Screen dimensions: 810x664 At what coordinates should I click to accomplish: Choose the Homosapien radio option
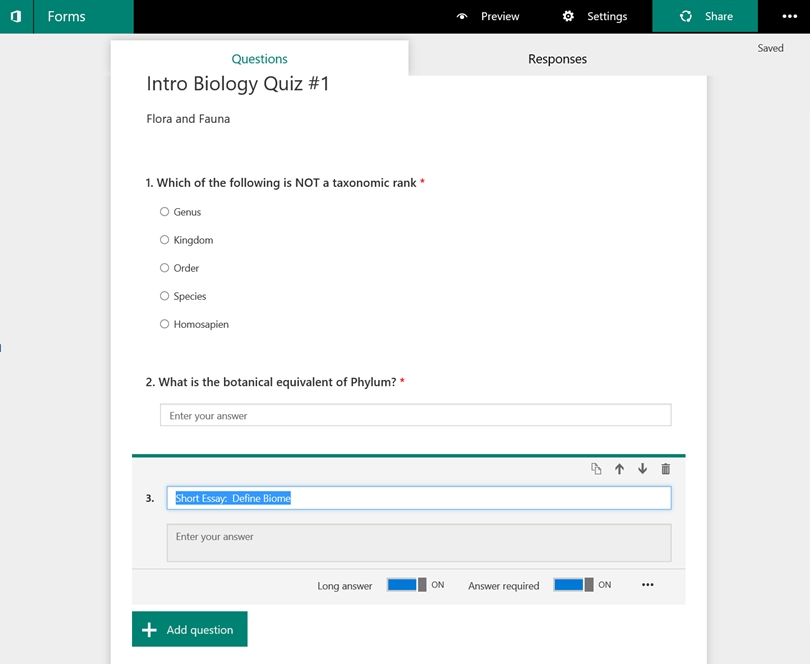165,324
